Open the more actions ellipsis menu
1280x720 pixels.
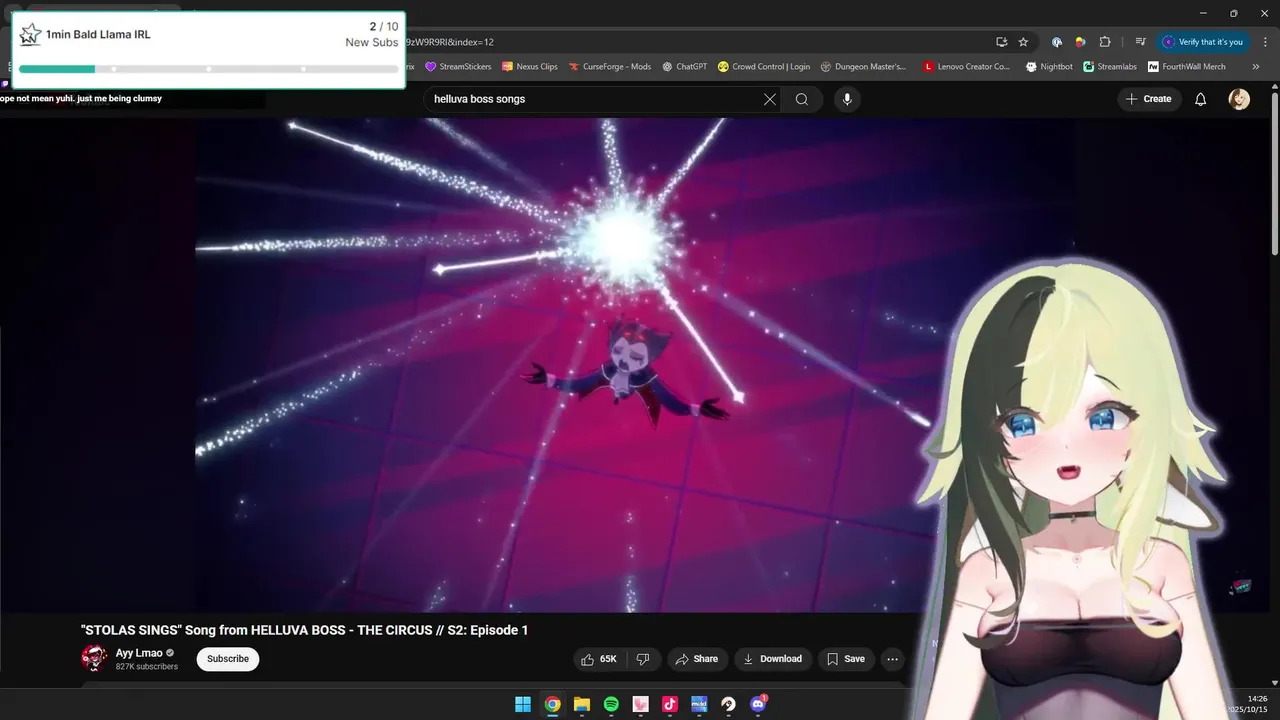(892, 659)
